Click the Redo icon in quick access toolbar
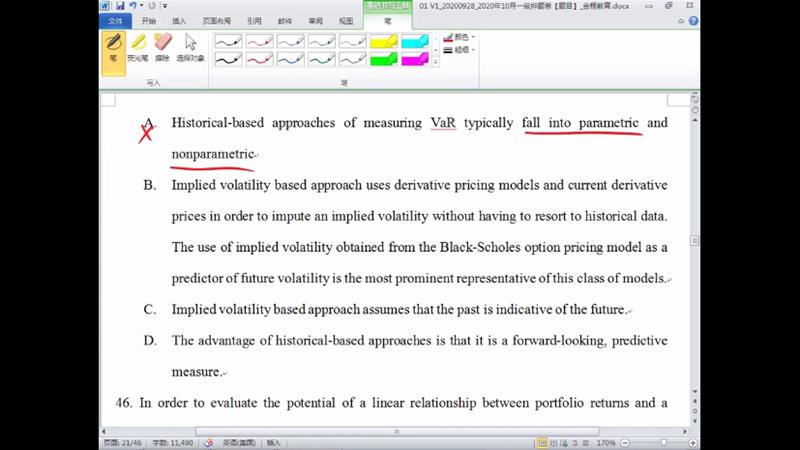Image resolution: width=800 pixels, height=450 pixels. point(152,6)
